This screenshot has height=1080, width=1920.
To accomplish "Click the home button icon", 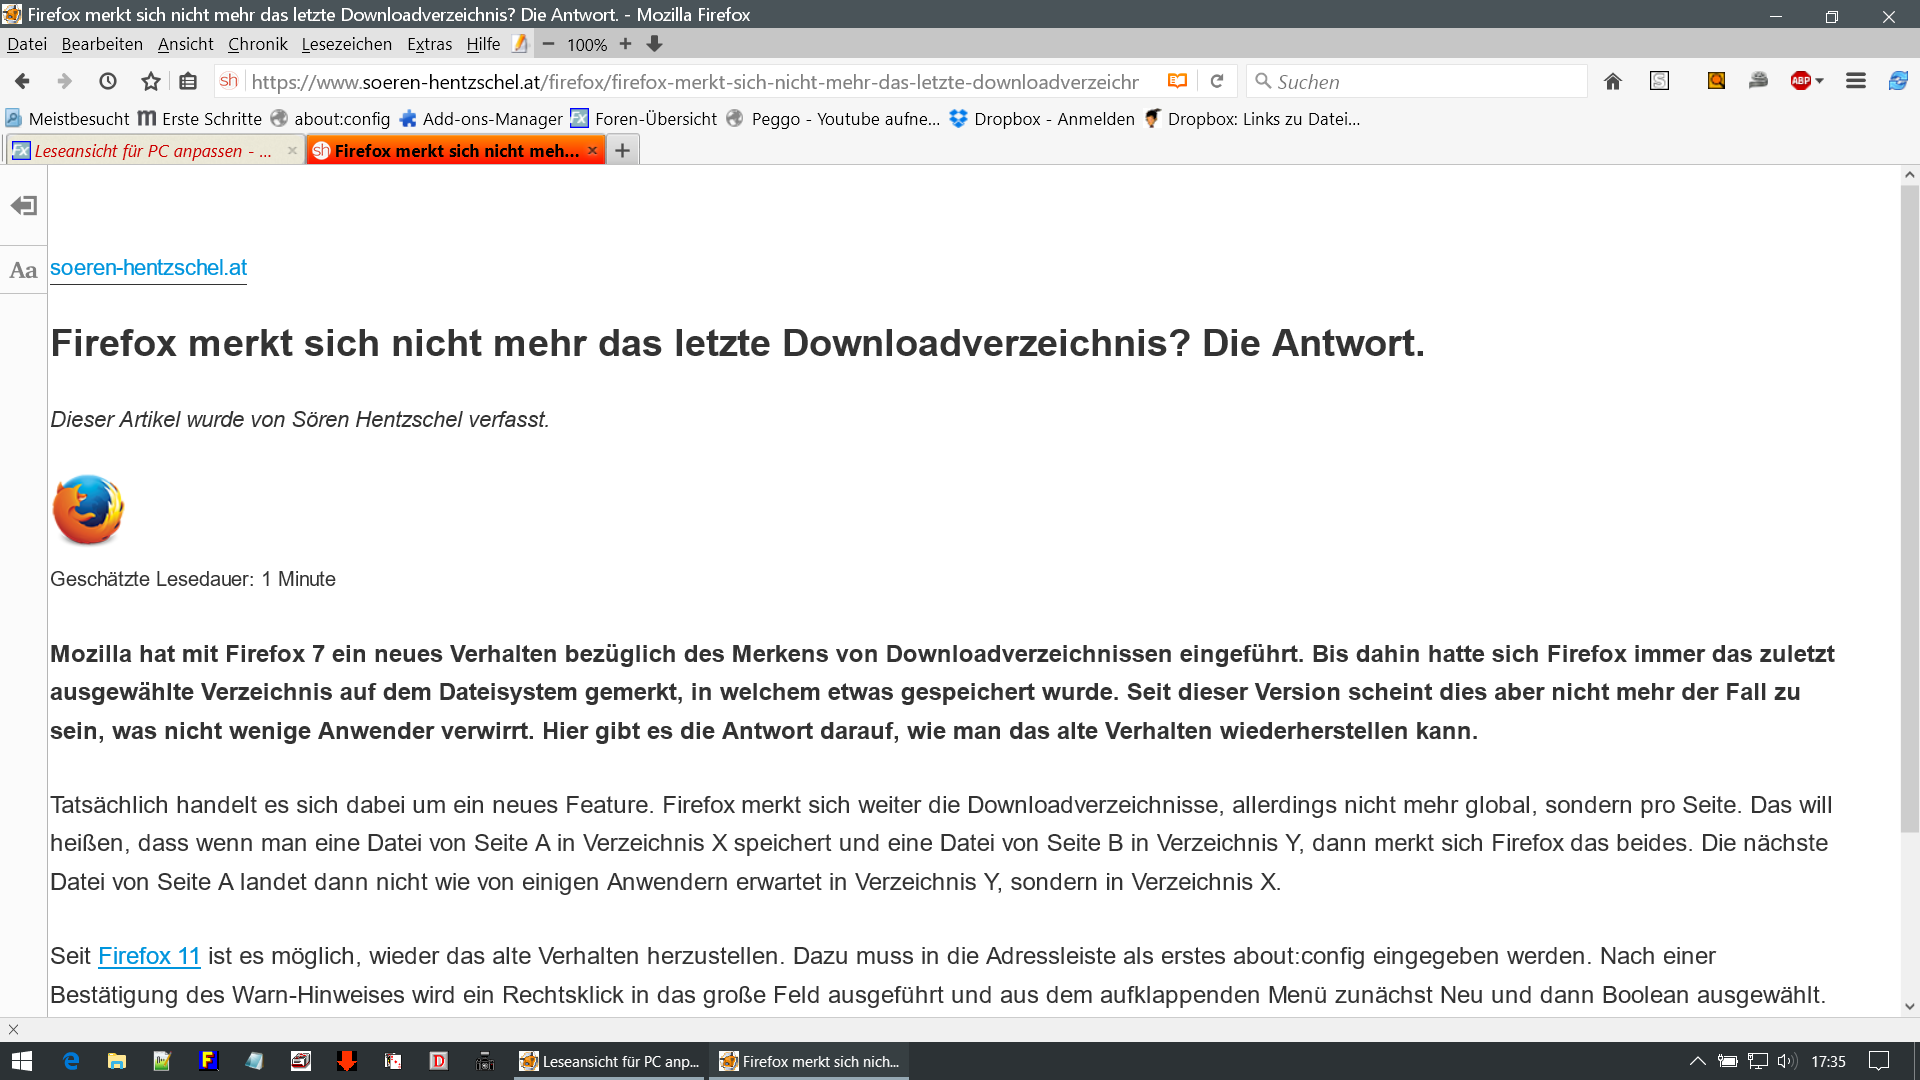I will tap(1612, 81).
